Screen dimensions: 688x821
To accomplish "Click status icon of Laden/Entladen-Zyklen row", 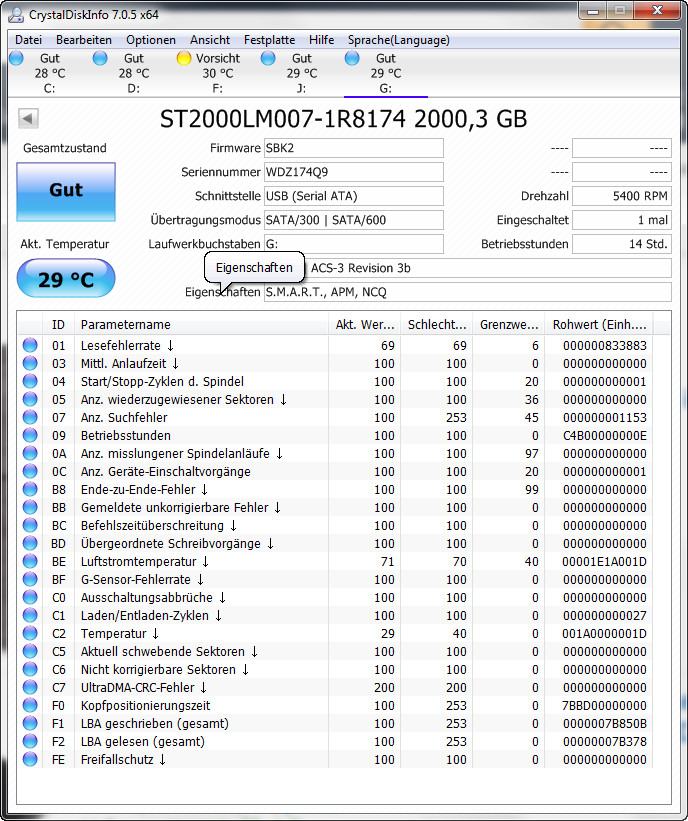I will click(x=30, y=615).
